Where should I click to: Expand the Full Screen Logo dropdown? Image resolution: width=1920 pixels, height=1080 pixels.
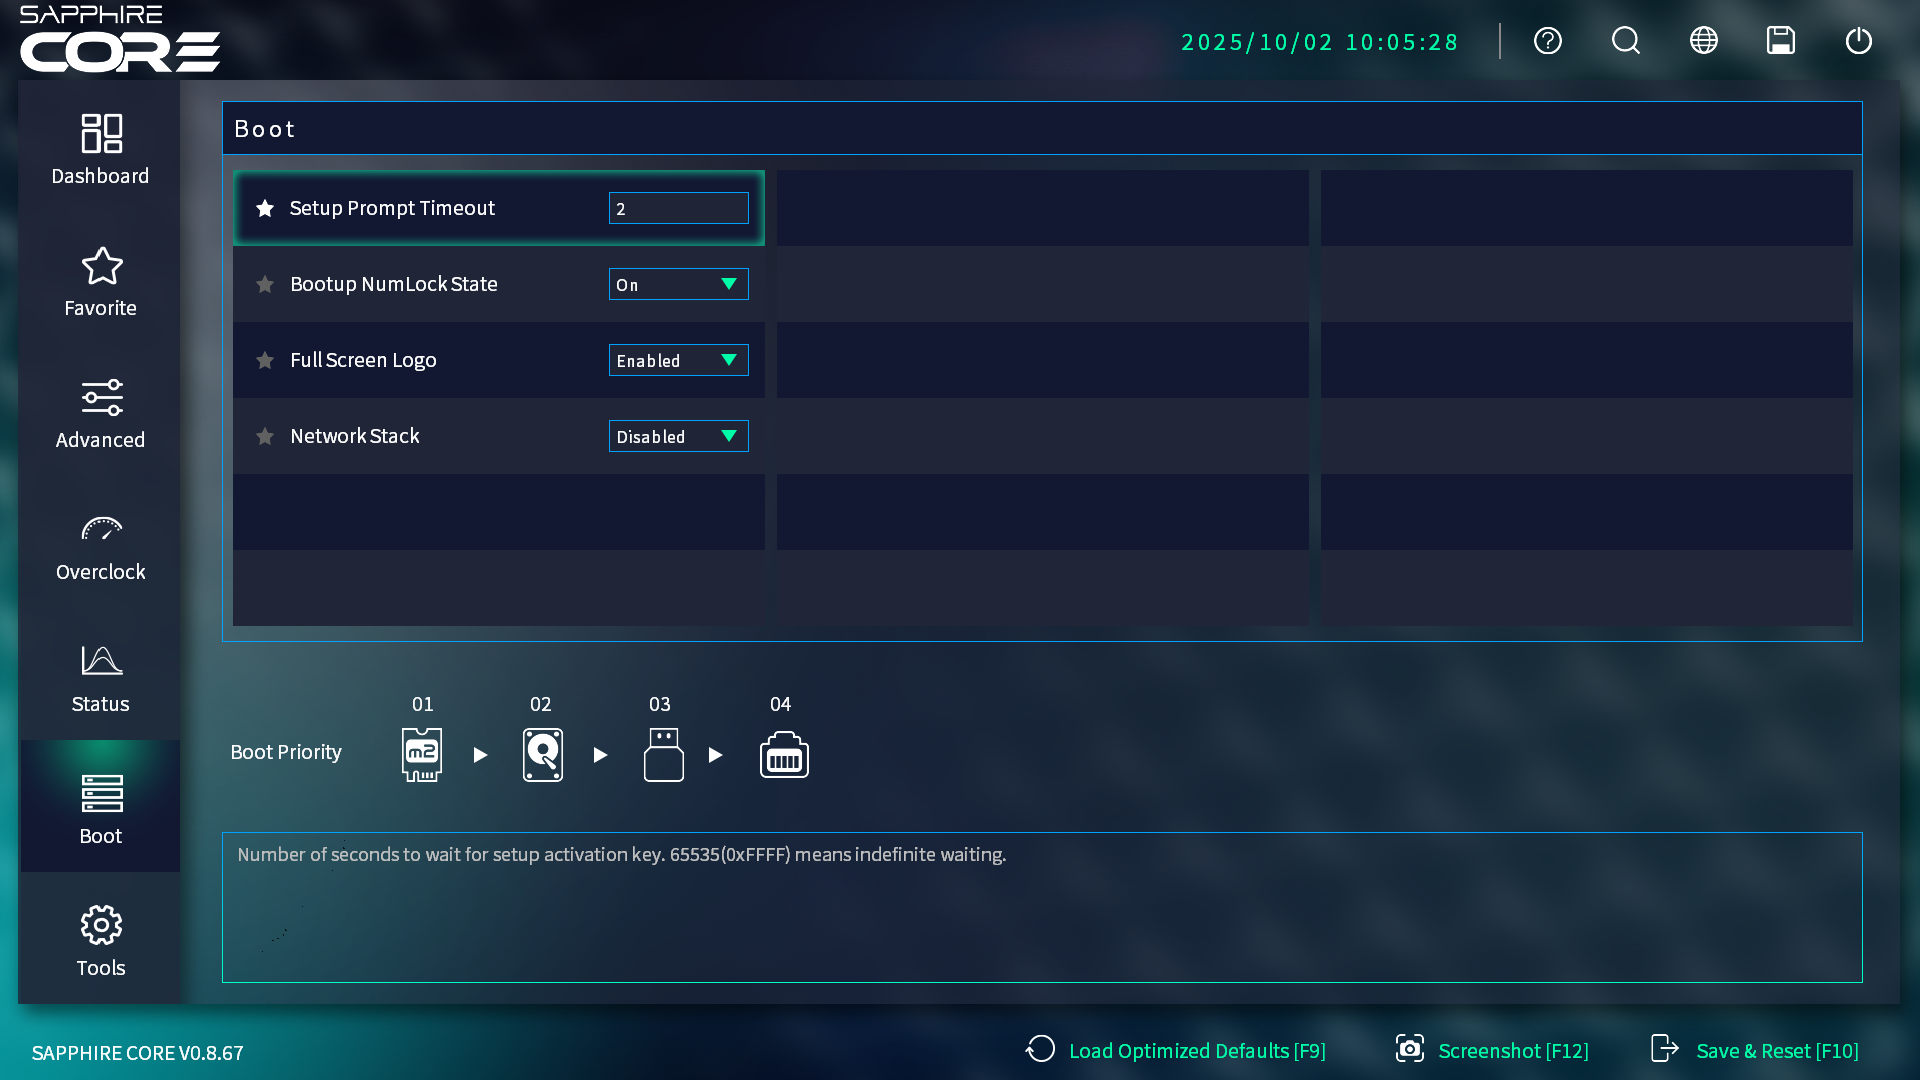(678, 361)
